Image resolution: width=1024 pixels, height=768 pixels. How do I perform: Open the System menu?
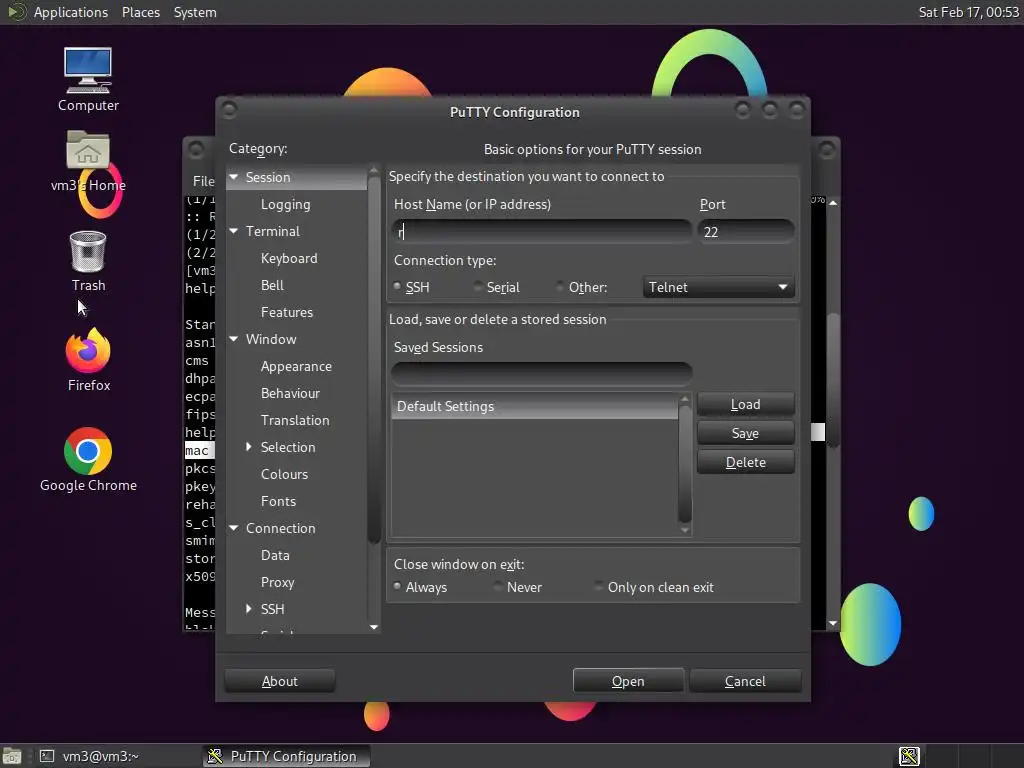tap(195, 12)
